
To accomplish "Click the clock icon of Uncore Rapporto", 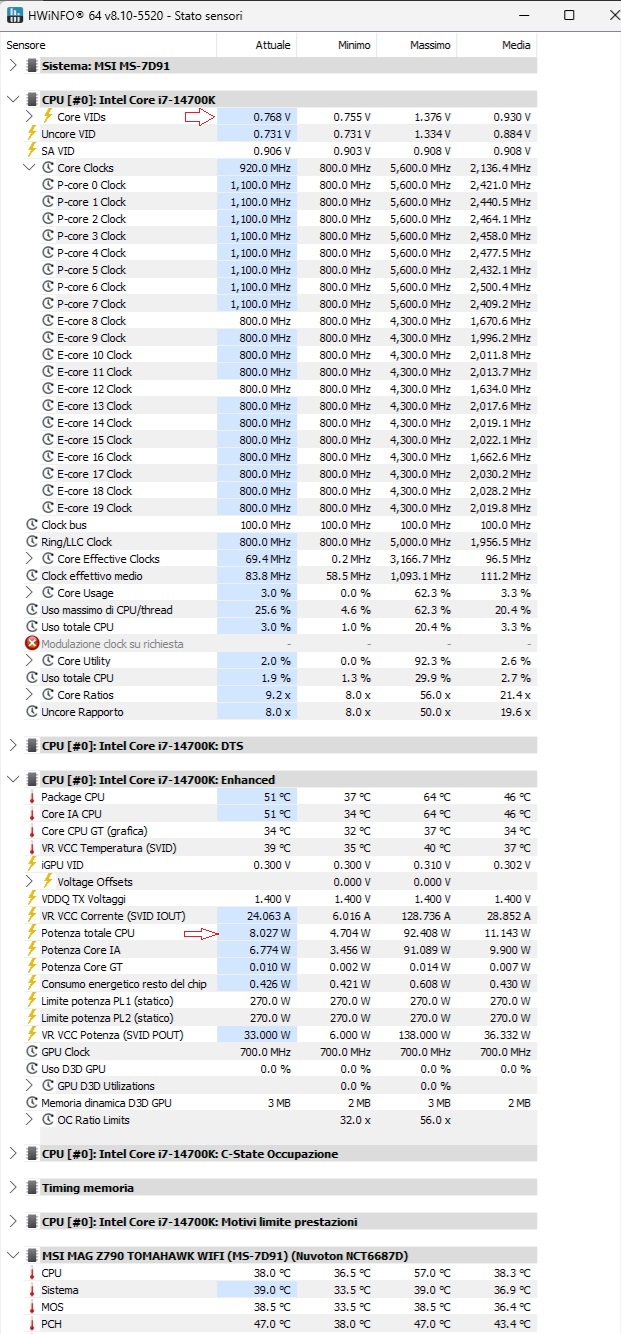I will point(31,711).
